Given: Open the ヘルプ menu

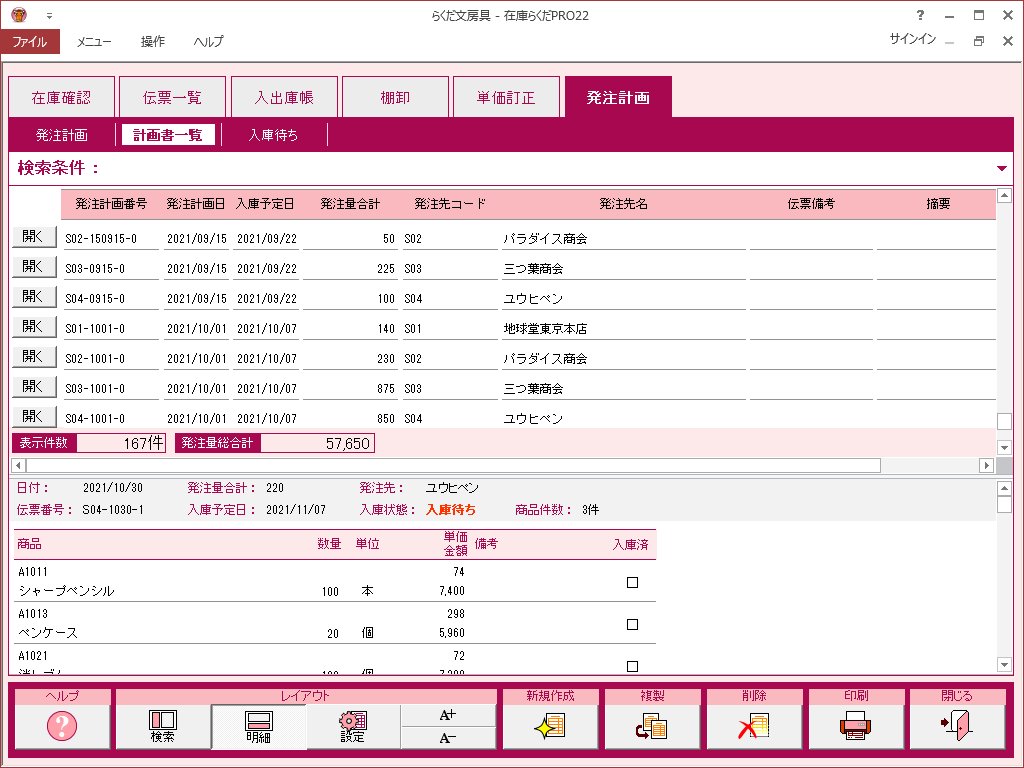Looking at the screenshot, I should coord(208,41).
